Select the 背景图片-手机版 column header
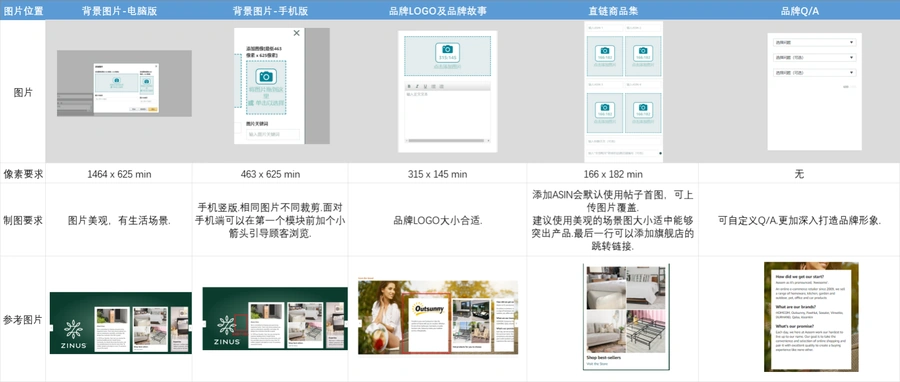Screen dimensions: 900x382 point(270,10)
